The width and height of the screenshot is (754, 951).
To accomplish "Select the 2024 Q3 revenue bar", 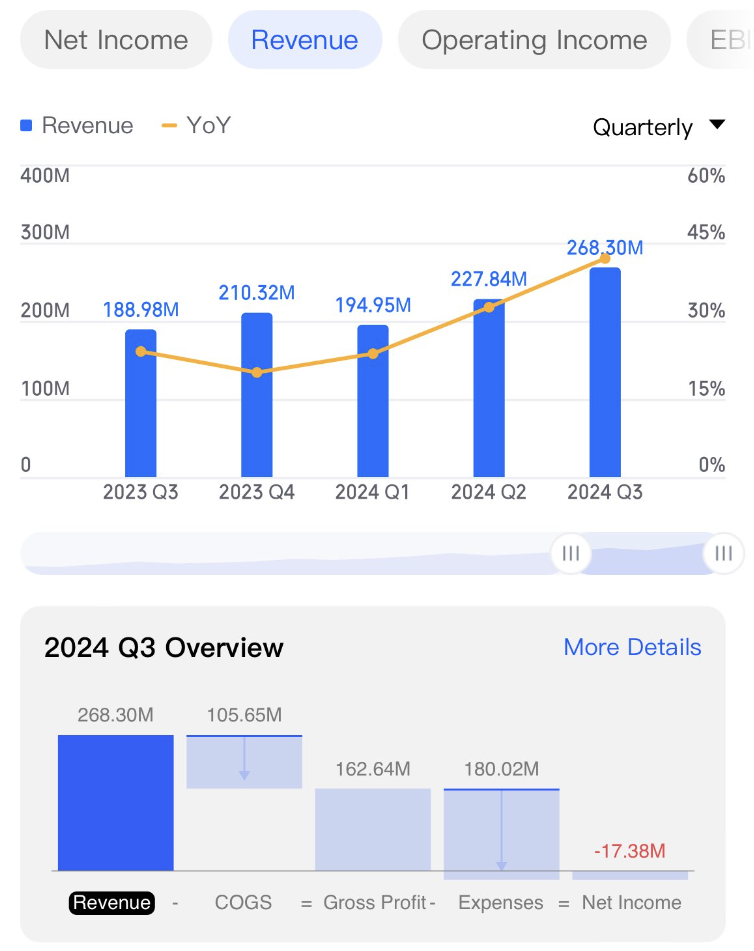I will pyautogui.click(x=605, y=372).
